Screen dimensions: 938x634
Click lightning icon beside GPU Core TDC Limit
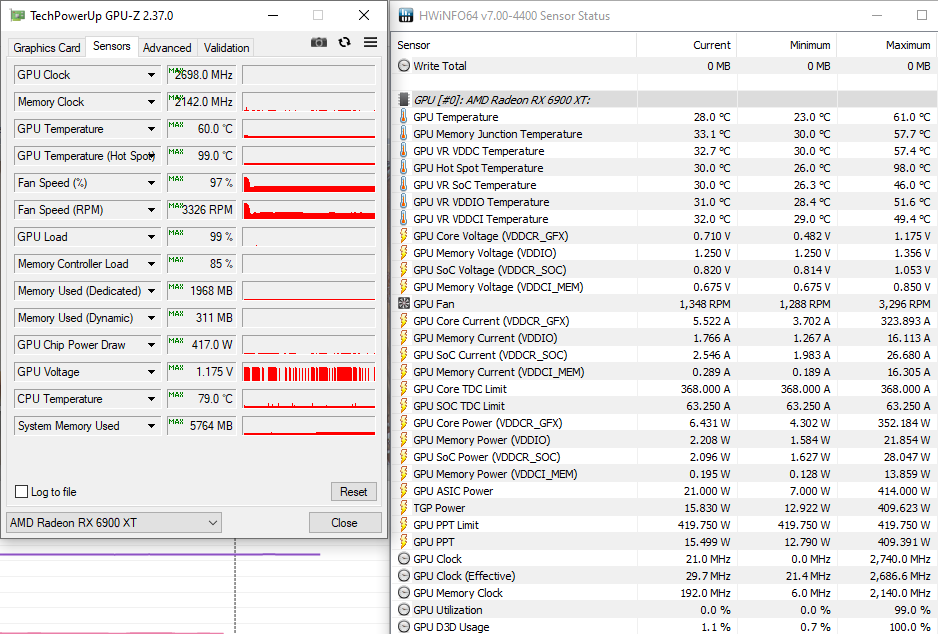[x=404, y=389]
